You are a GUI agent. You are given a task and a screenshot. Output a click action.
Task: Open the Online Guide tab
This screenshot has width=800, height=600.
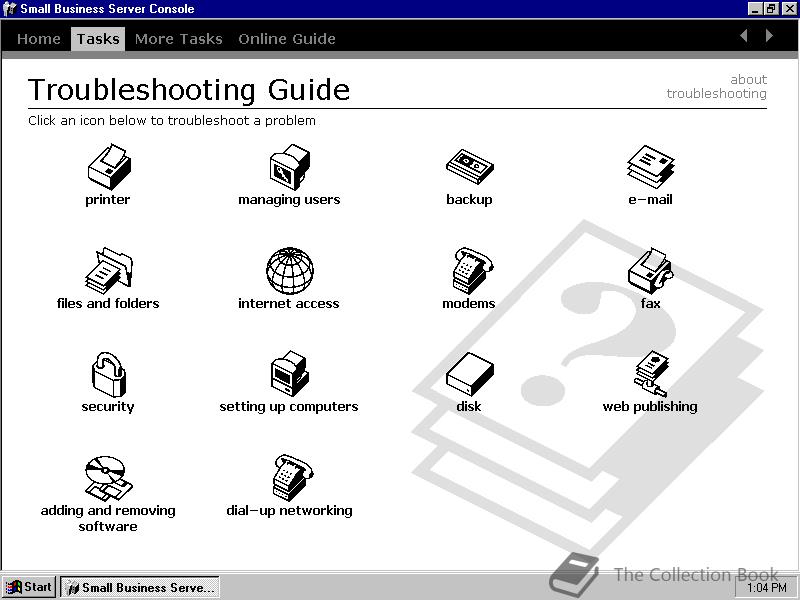[x=287, y=39]
